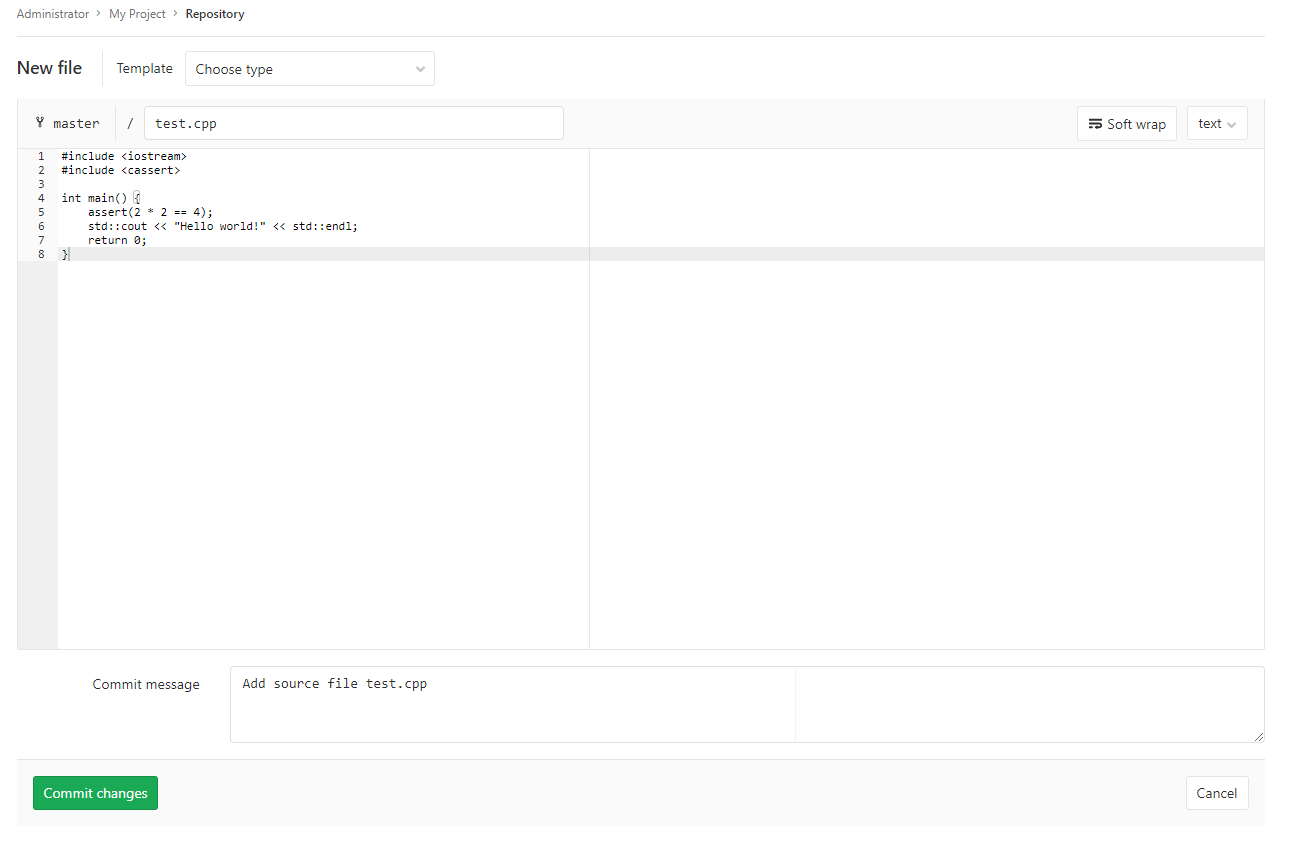Click line number 5 in the gutter
This screenshot has width=1302, height=848.
40,211
